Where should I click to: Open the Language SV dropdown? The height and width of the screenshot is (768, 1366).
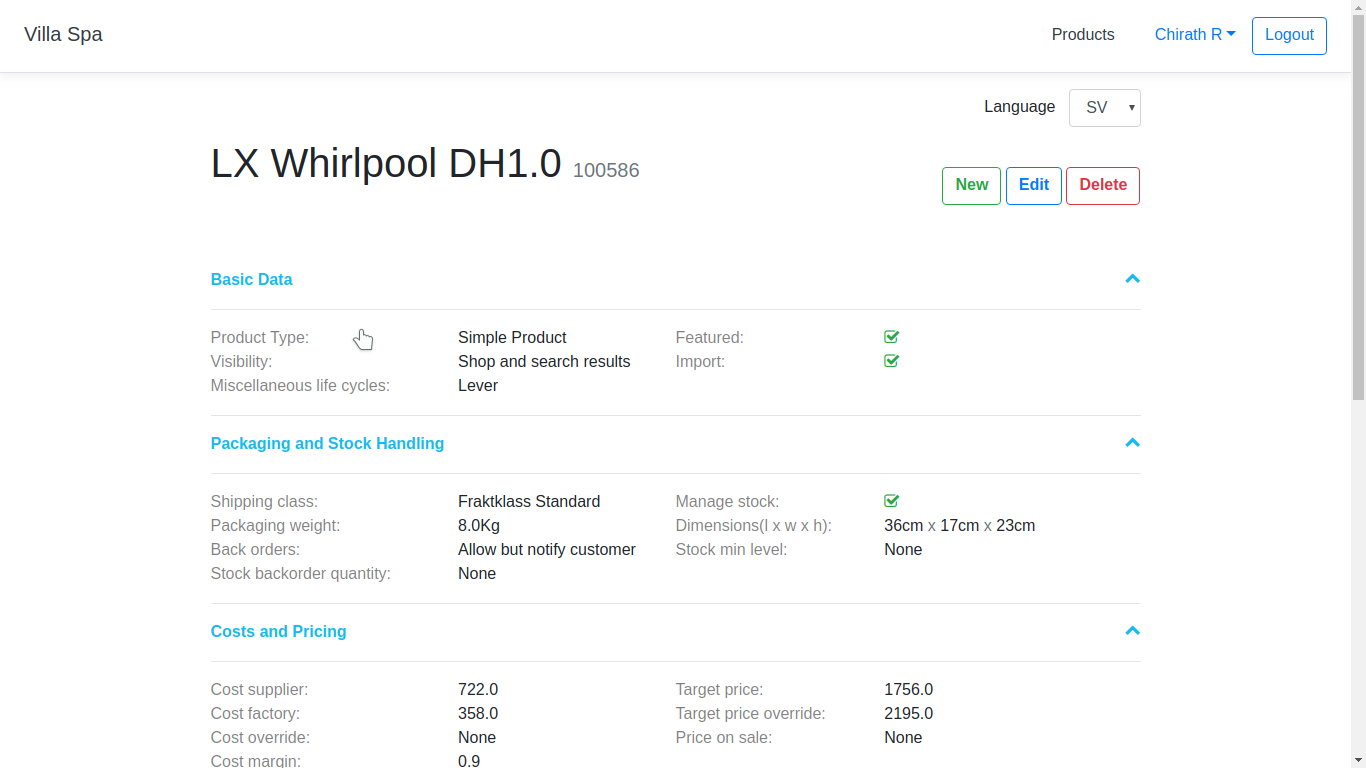[1104, 108]
